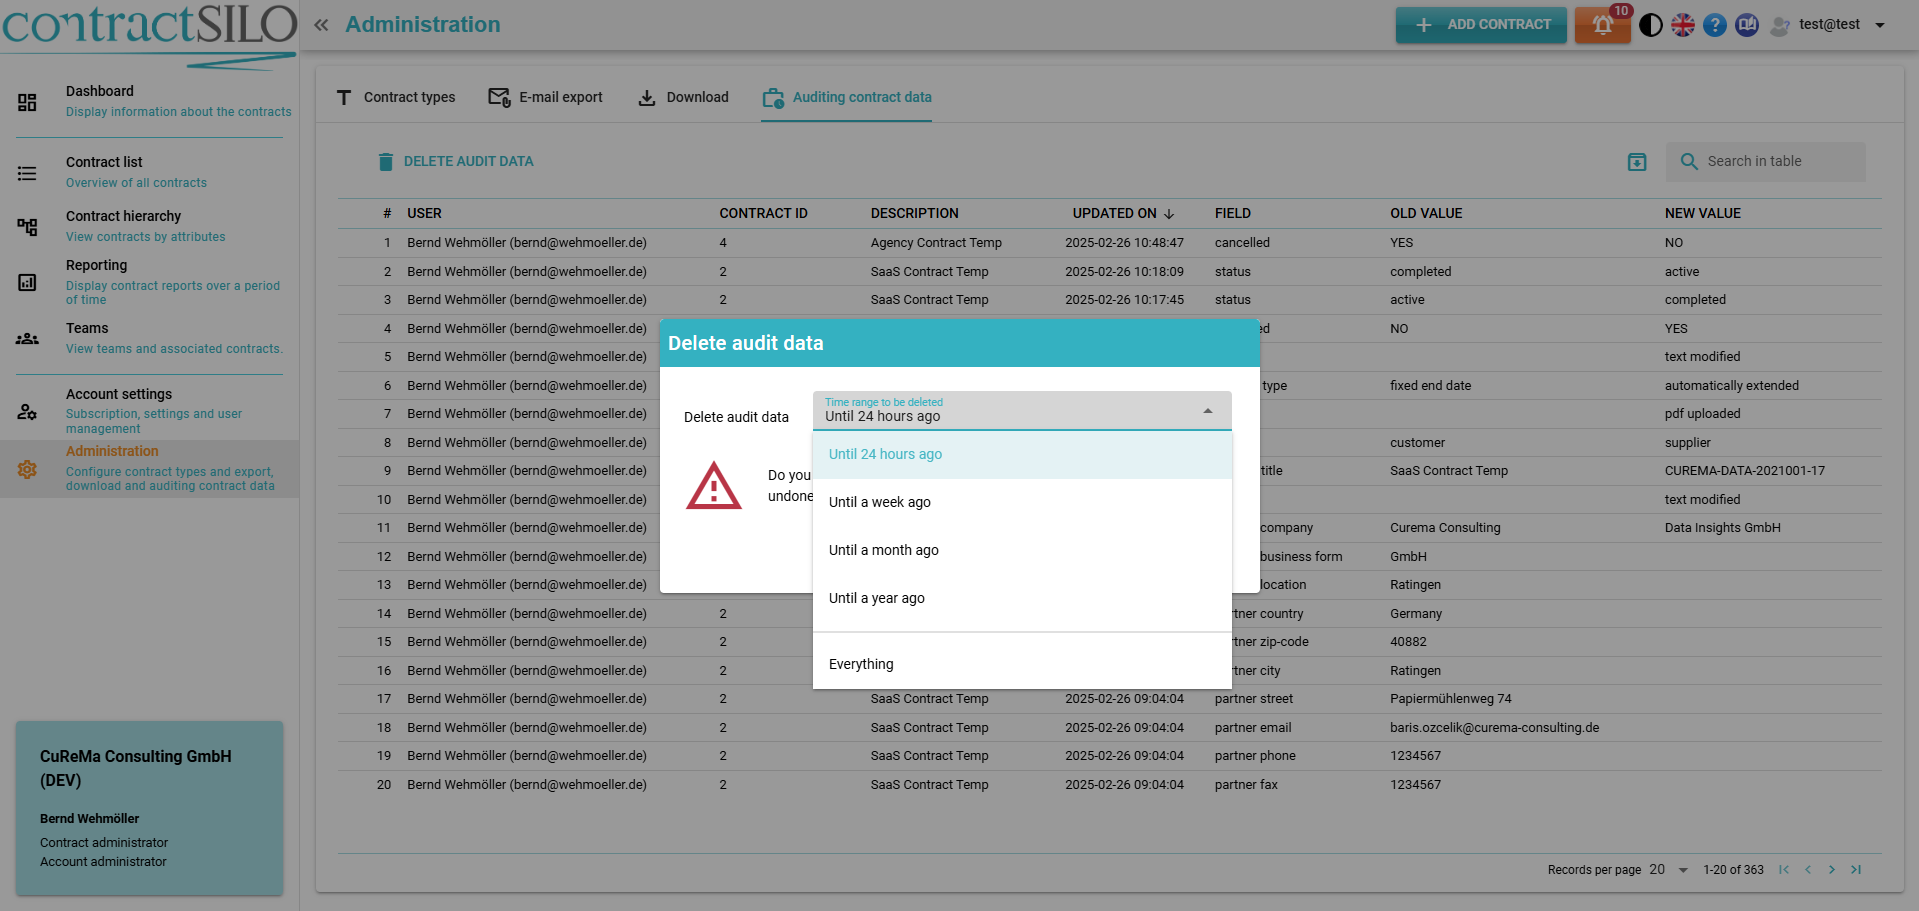Collapse the time range dropdown arrow

pyautogui.click(x=1207, y=411)
